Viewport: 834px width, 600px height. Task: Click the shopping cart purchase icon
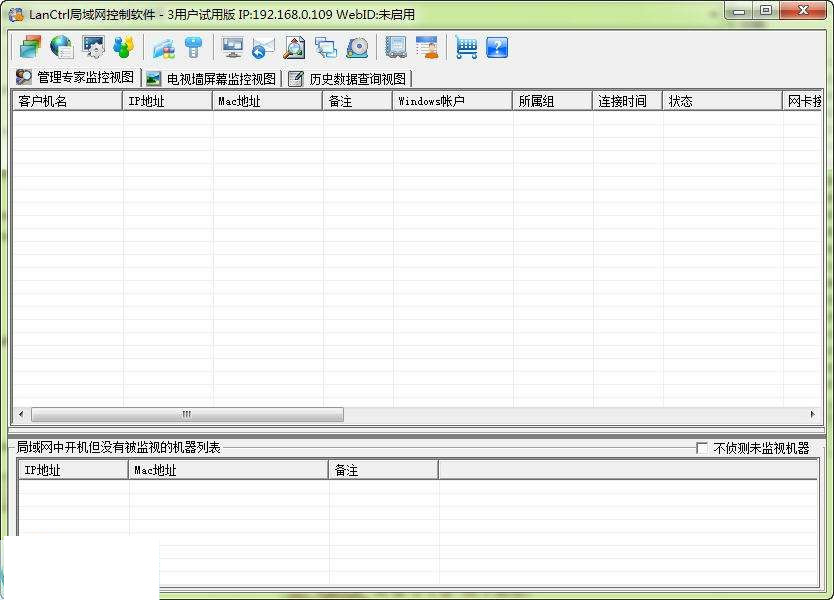[x=466, y=47]
